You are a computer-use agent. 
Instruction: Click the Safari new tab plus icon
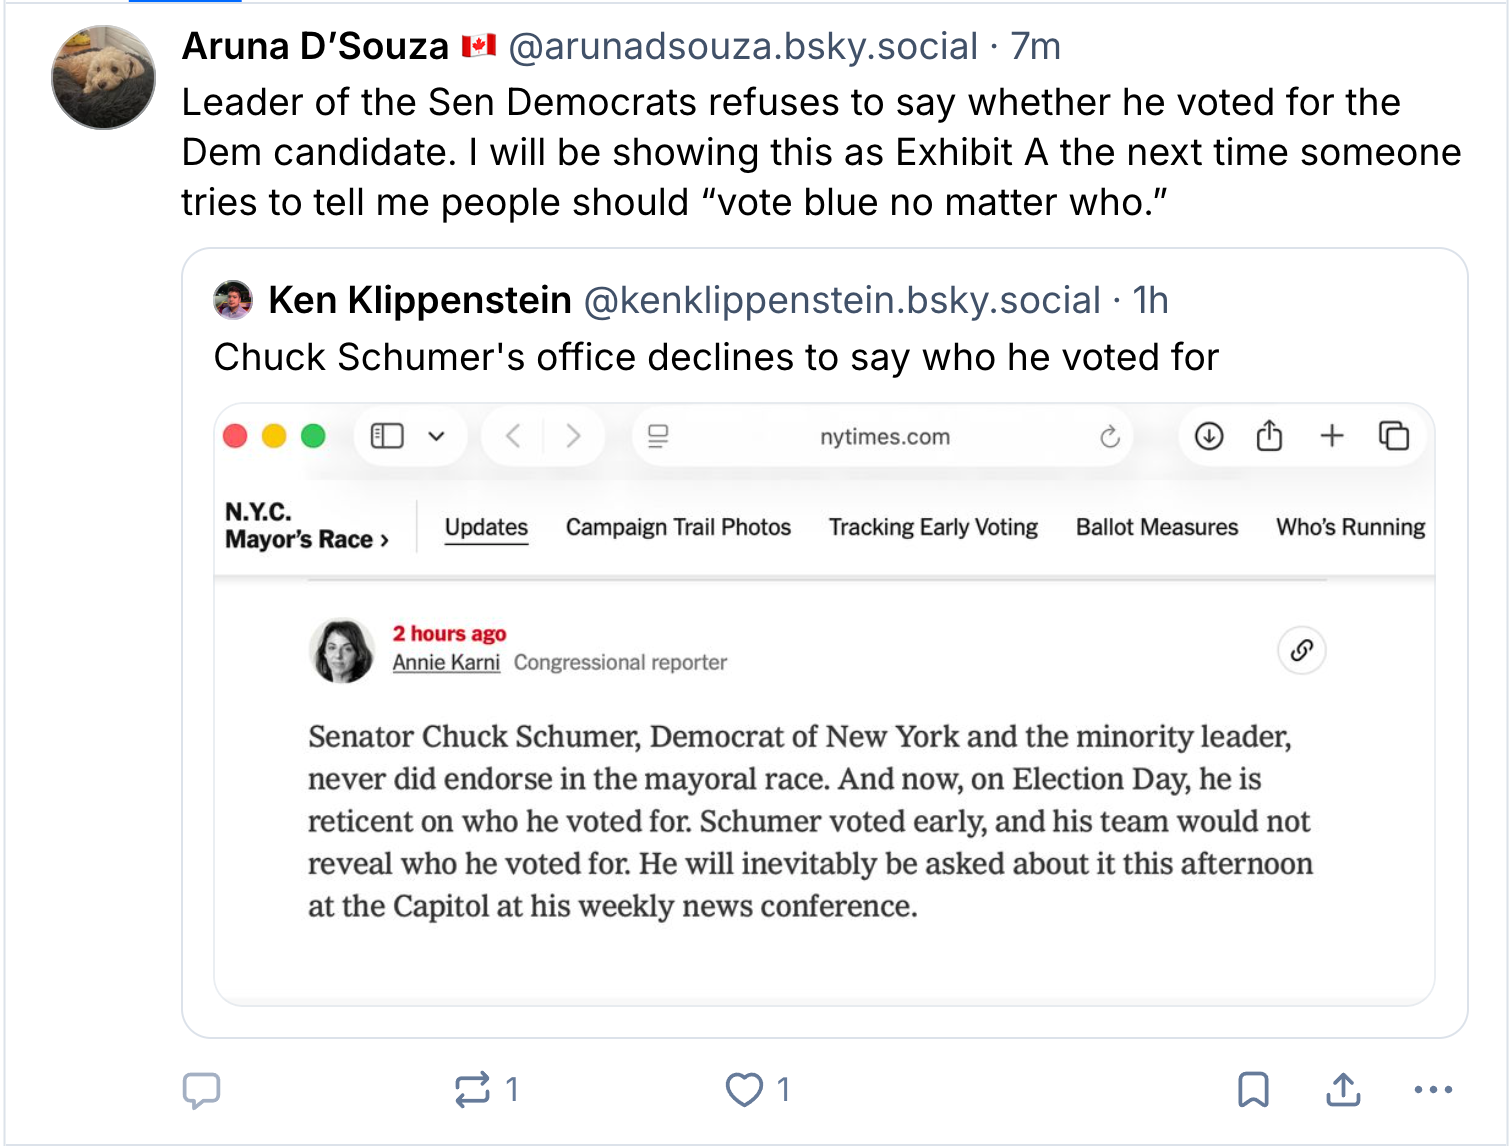[x=1332, y=436]
